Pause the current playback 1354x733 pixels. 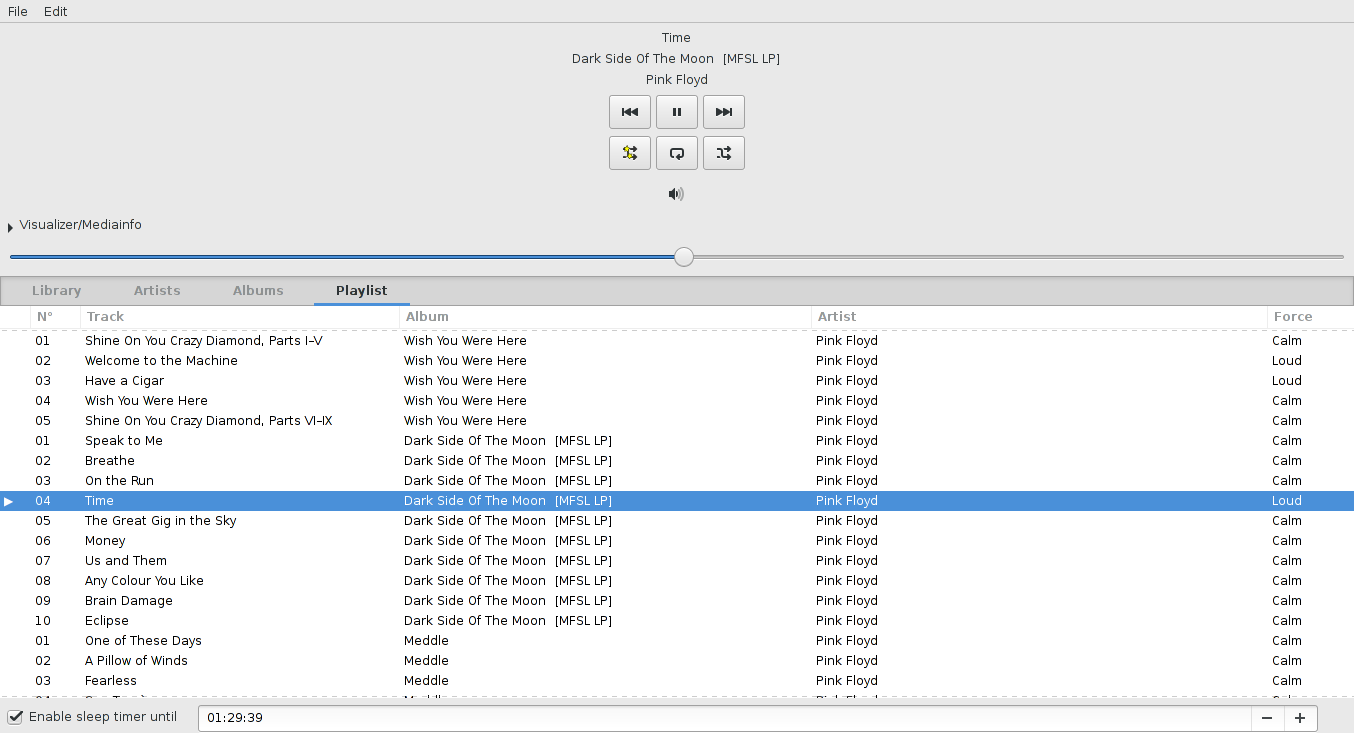tap(677, 112)
